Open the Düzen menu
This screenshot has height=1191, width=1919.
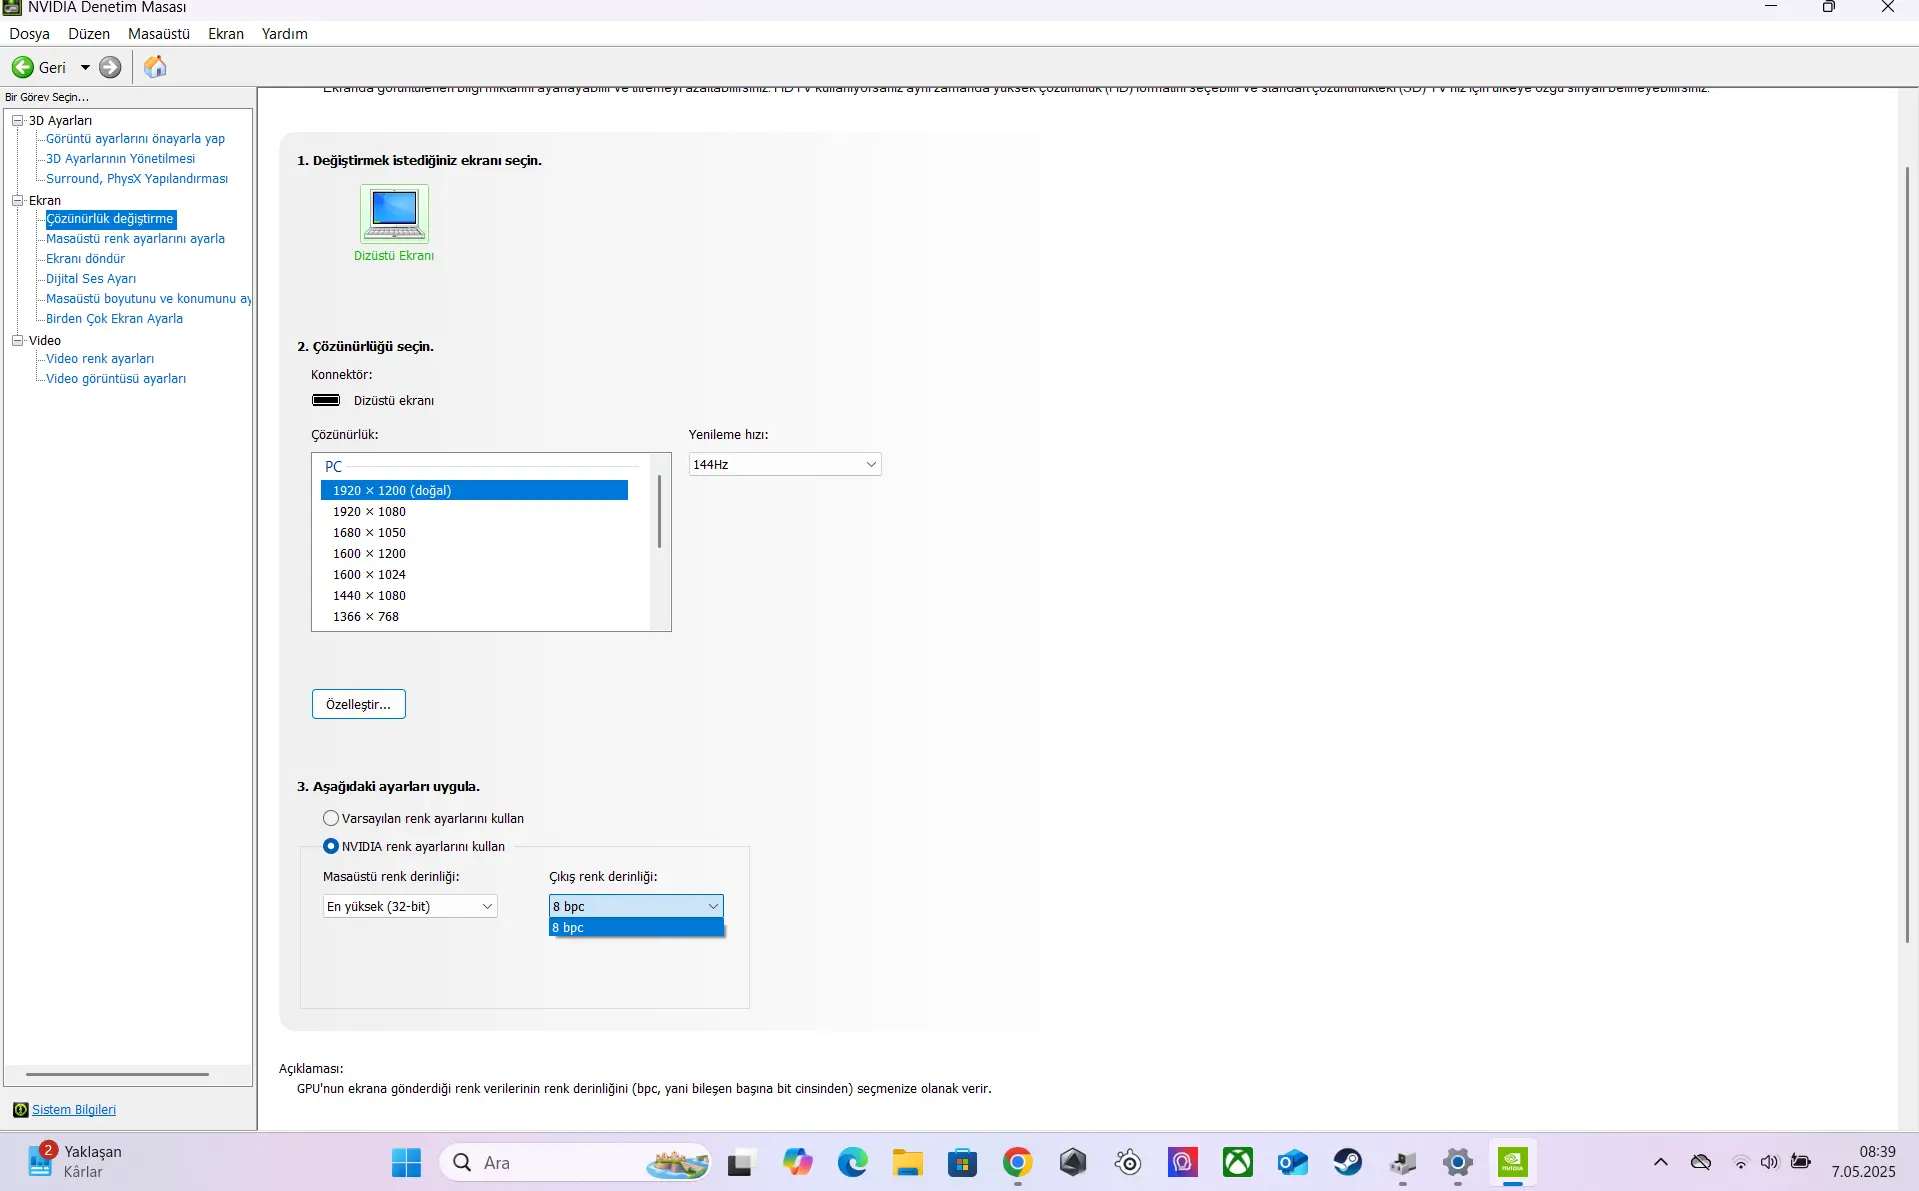(89, 34)
